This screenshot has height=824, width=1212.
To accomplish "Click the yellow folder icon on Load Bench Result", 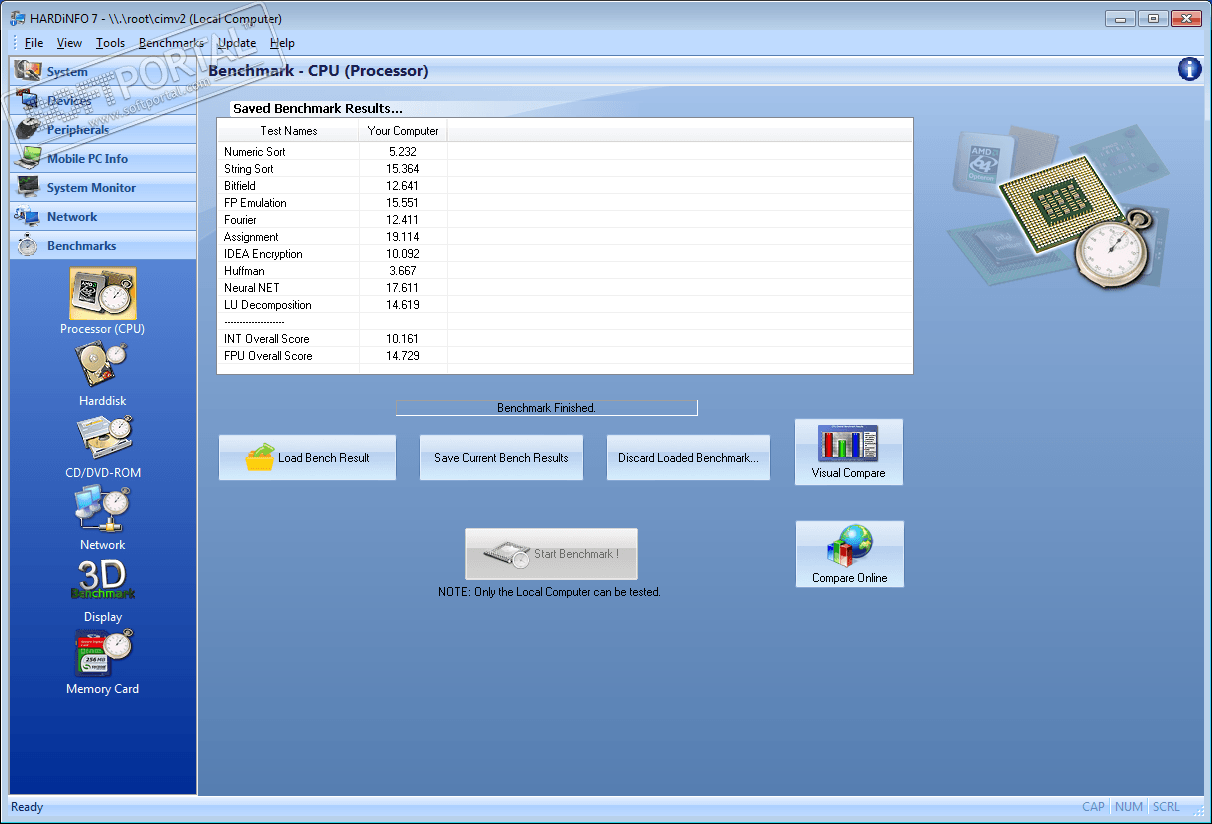I will 260,457.
